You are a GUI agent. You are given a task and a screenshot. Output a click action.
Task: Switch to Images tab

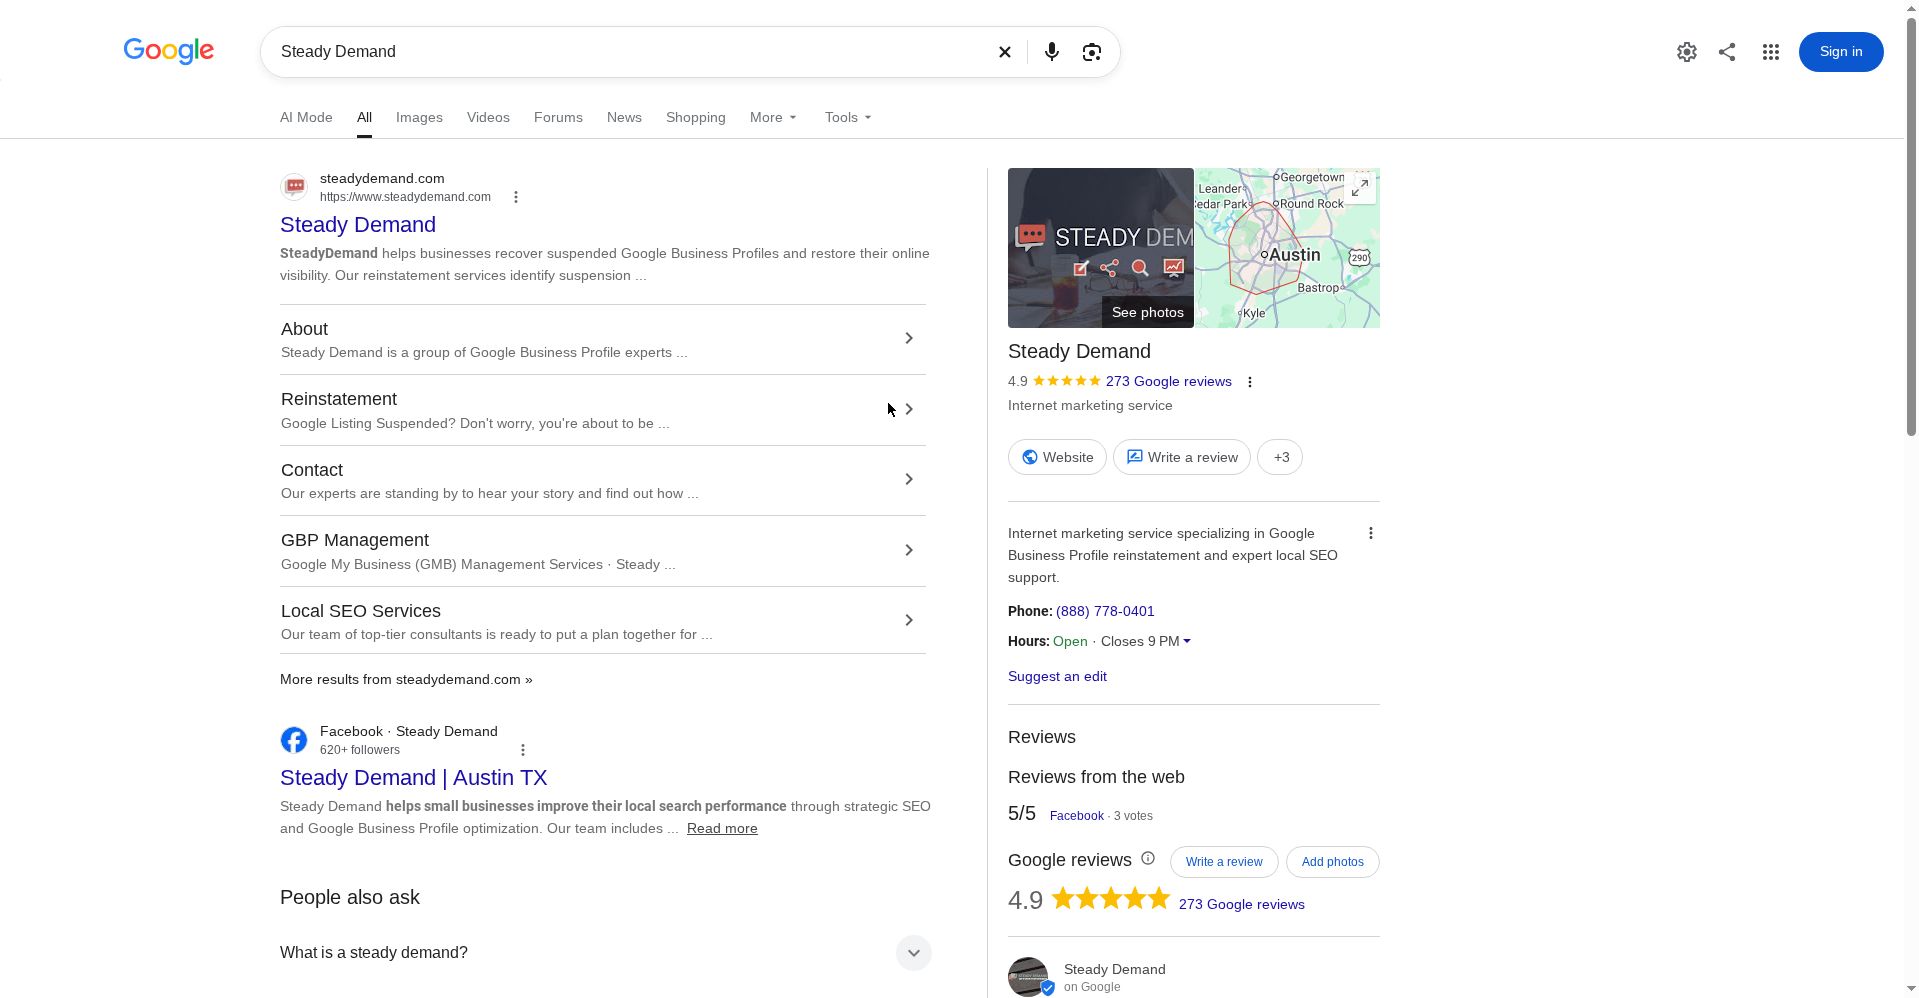pos(419,118)
